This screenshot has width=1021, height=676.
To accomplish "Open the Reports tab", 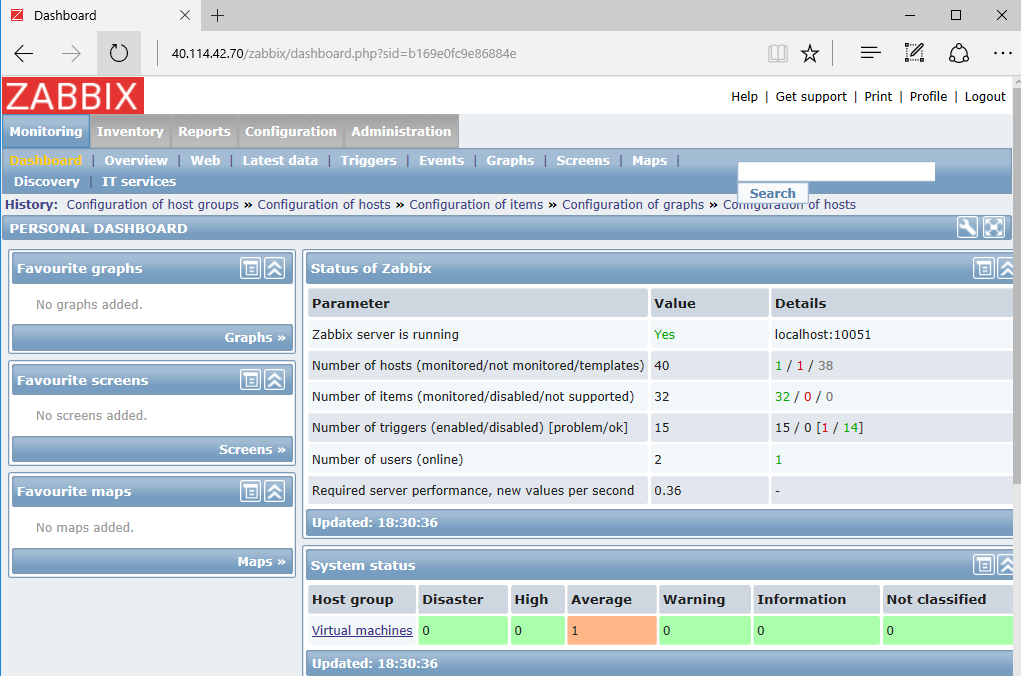I will (204, 132).
